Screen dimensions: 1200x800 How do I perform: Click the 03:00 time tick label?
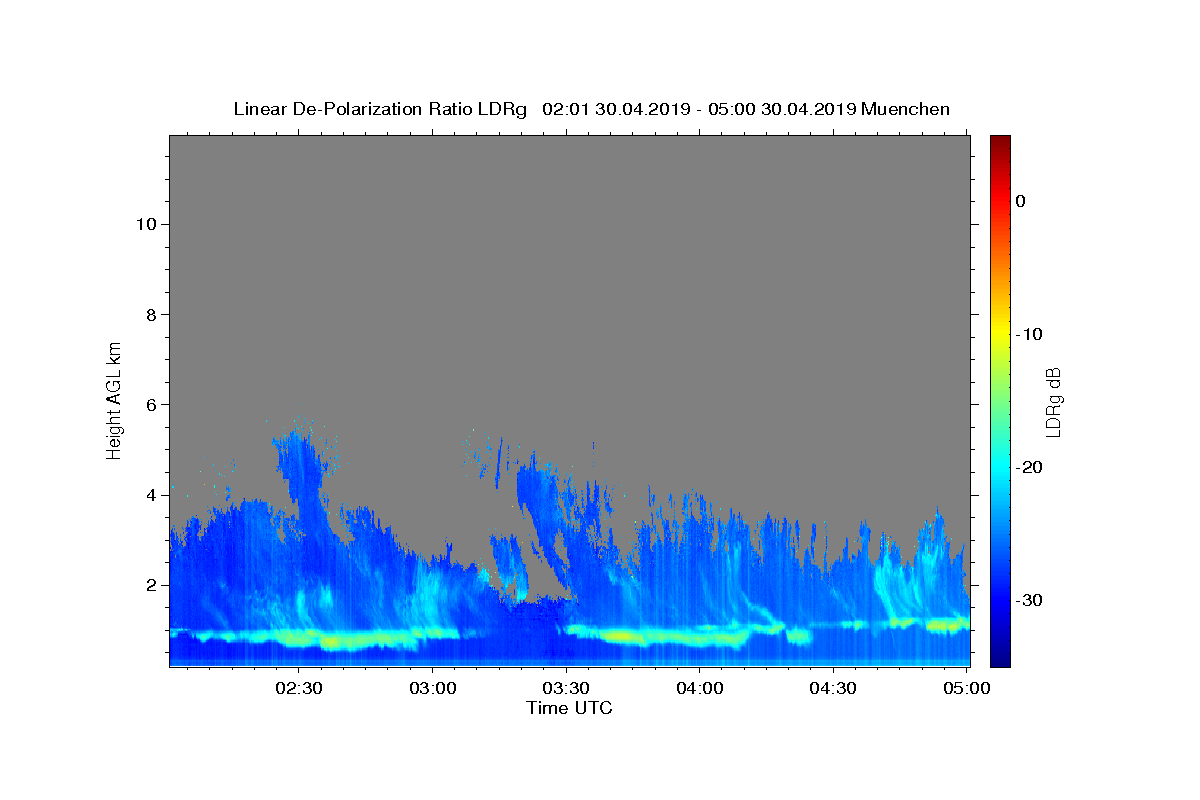(432, 688)
